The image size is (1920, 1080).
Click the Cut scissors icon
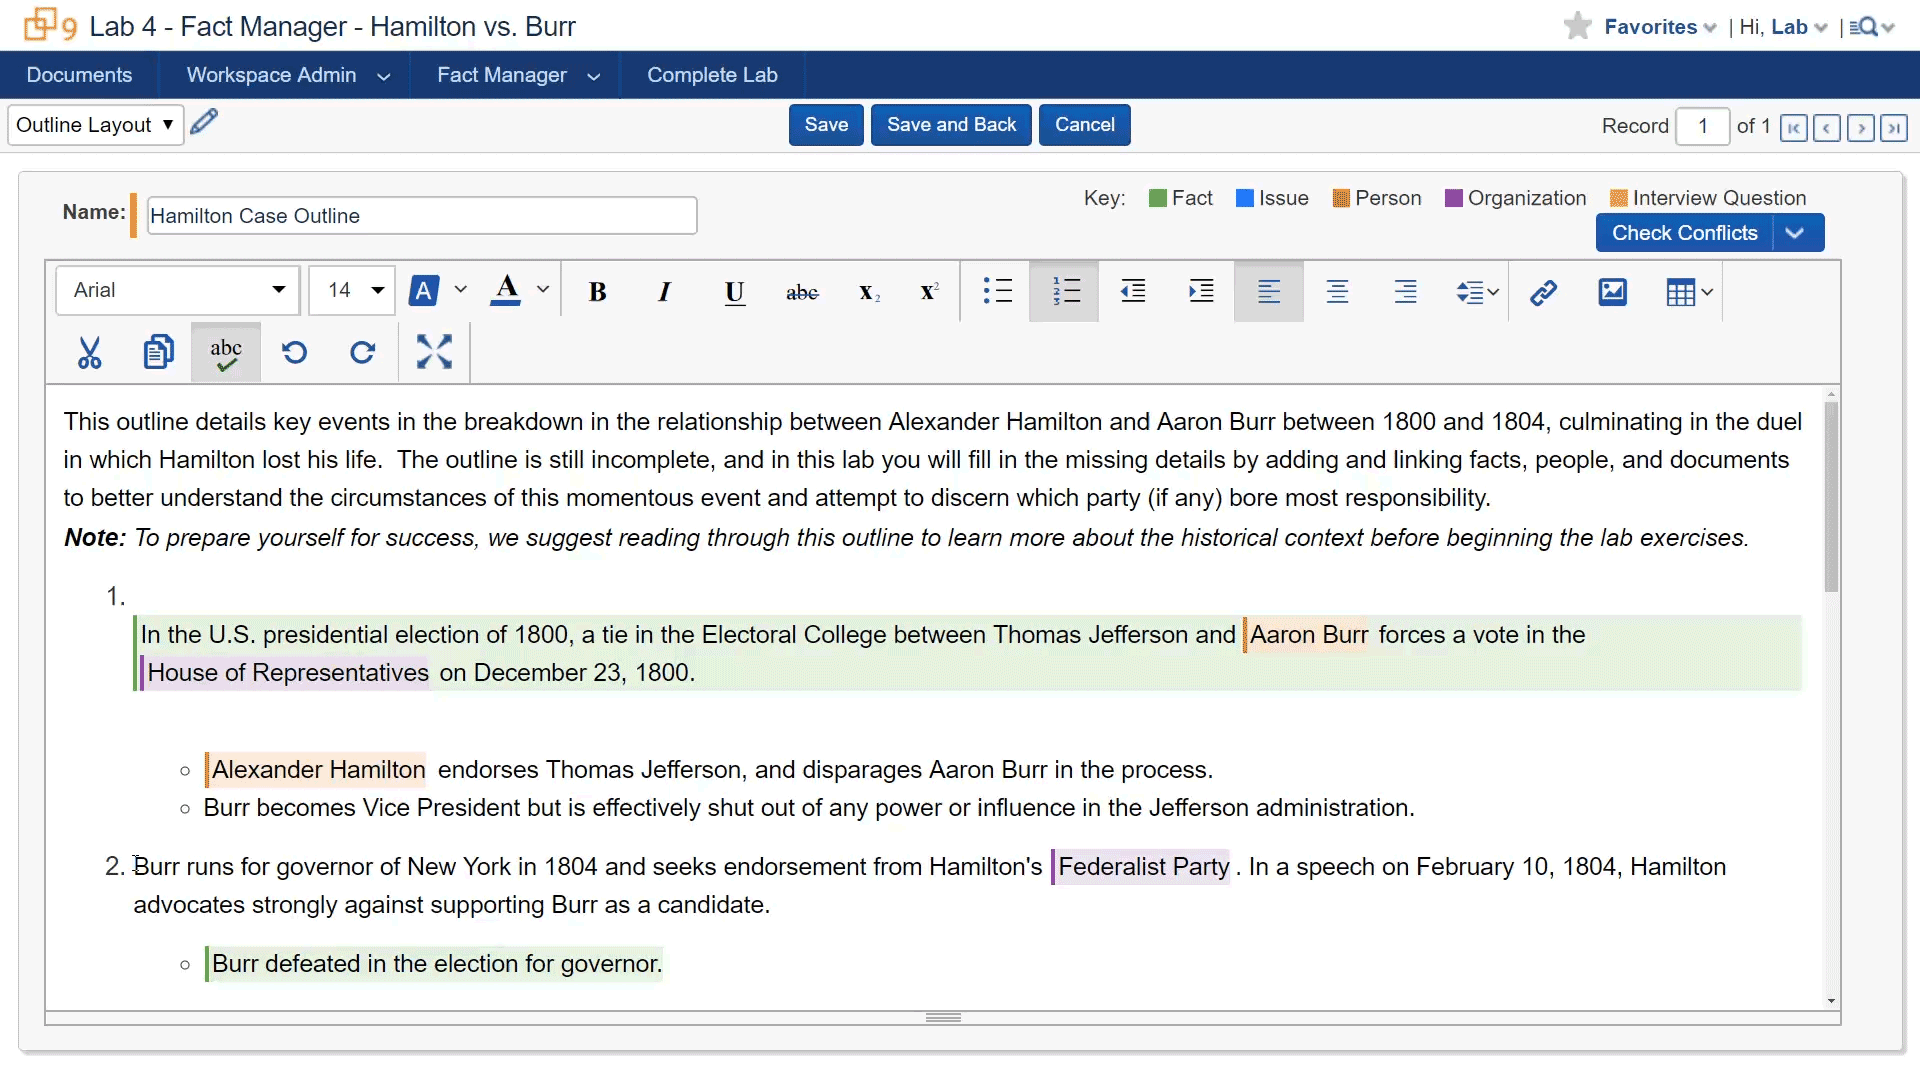90,352
